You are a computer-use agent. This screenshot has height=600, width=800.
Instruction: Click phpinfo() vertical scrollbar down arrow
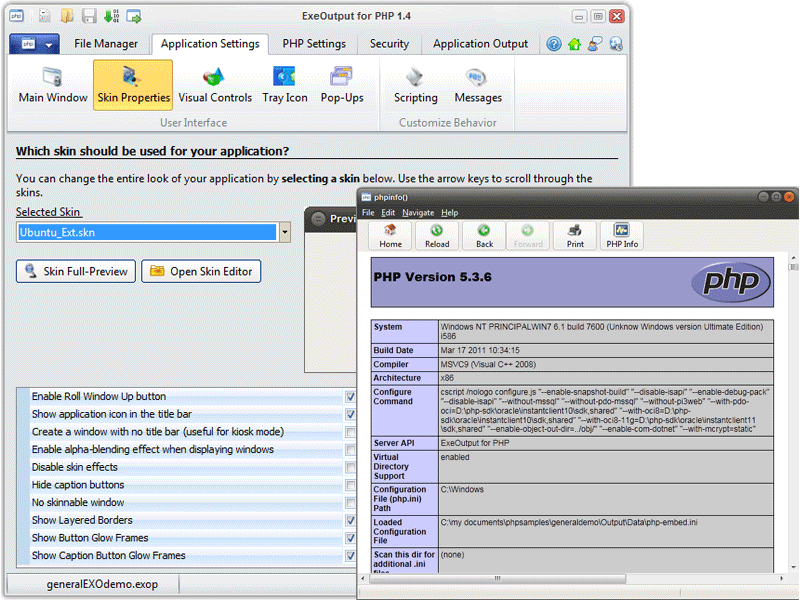pyautogui.click(x=793, y=567)
